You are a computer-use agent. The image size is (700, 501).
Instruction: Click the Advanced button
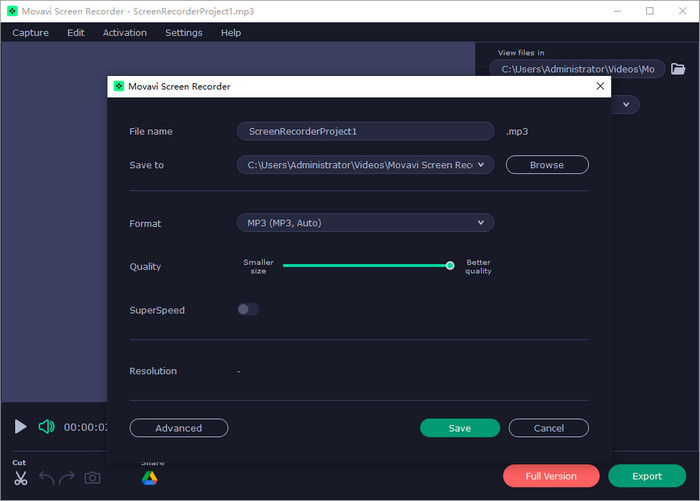point(179,428)
